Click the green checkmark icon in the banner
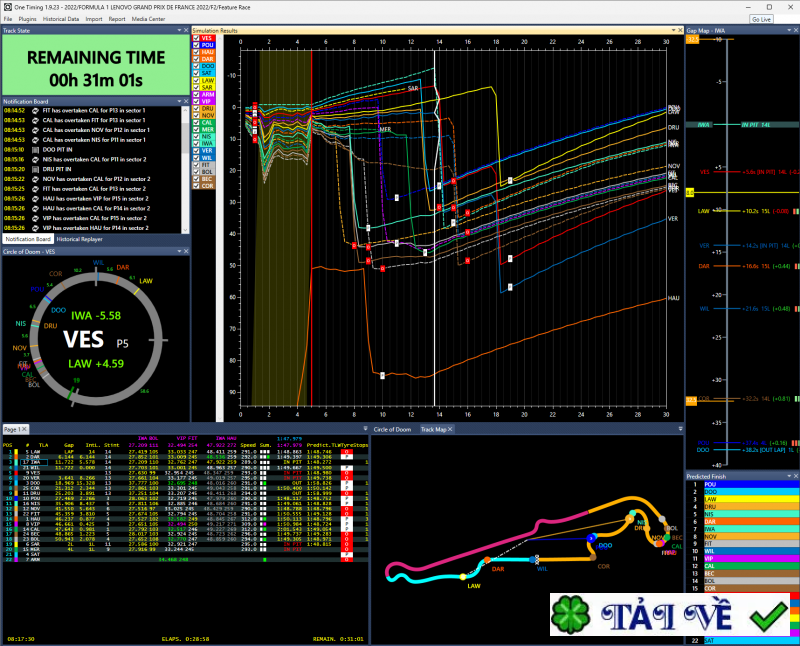 (768, 616)
